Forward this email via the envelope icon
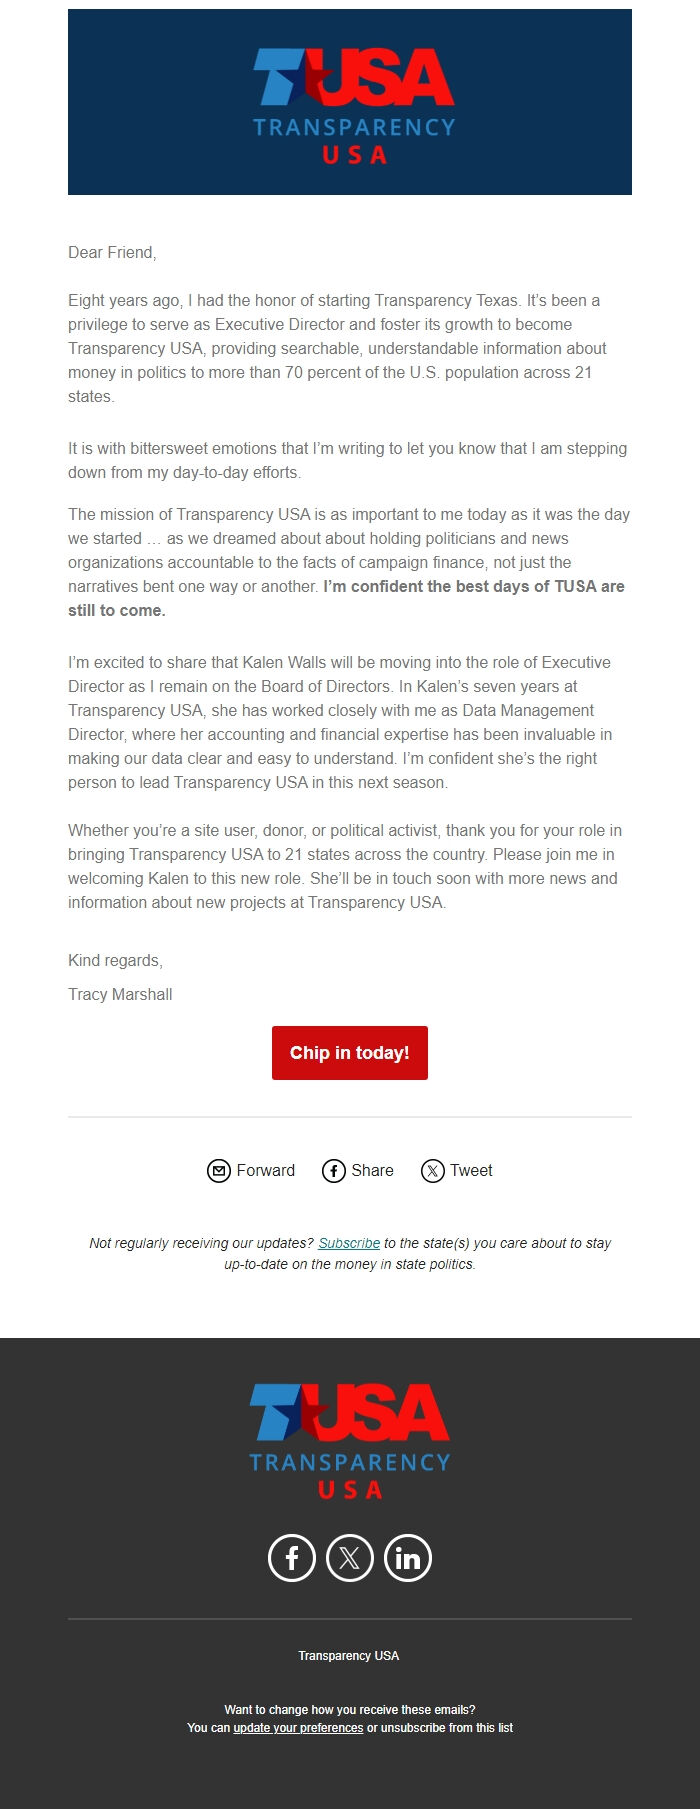700x1810 pixels. point(219,1170)
